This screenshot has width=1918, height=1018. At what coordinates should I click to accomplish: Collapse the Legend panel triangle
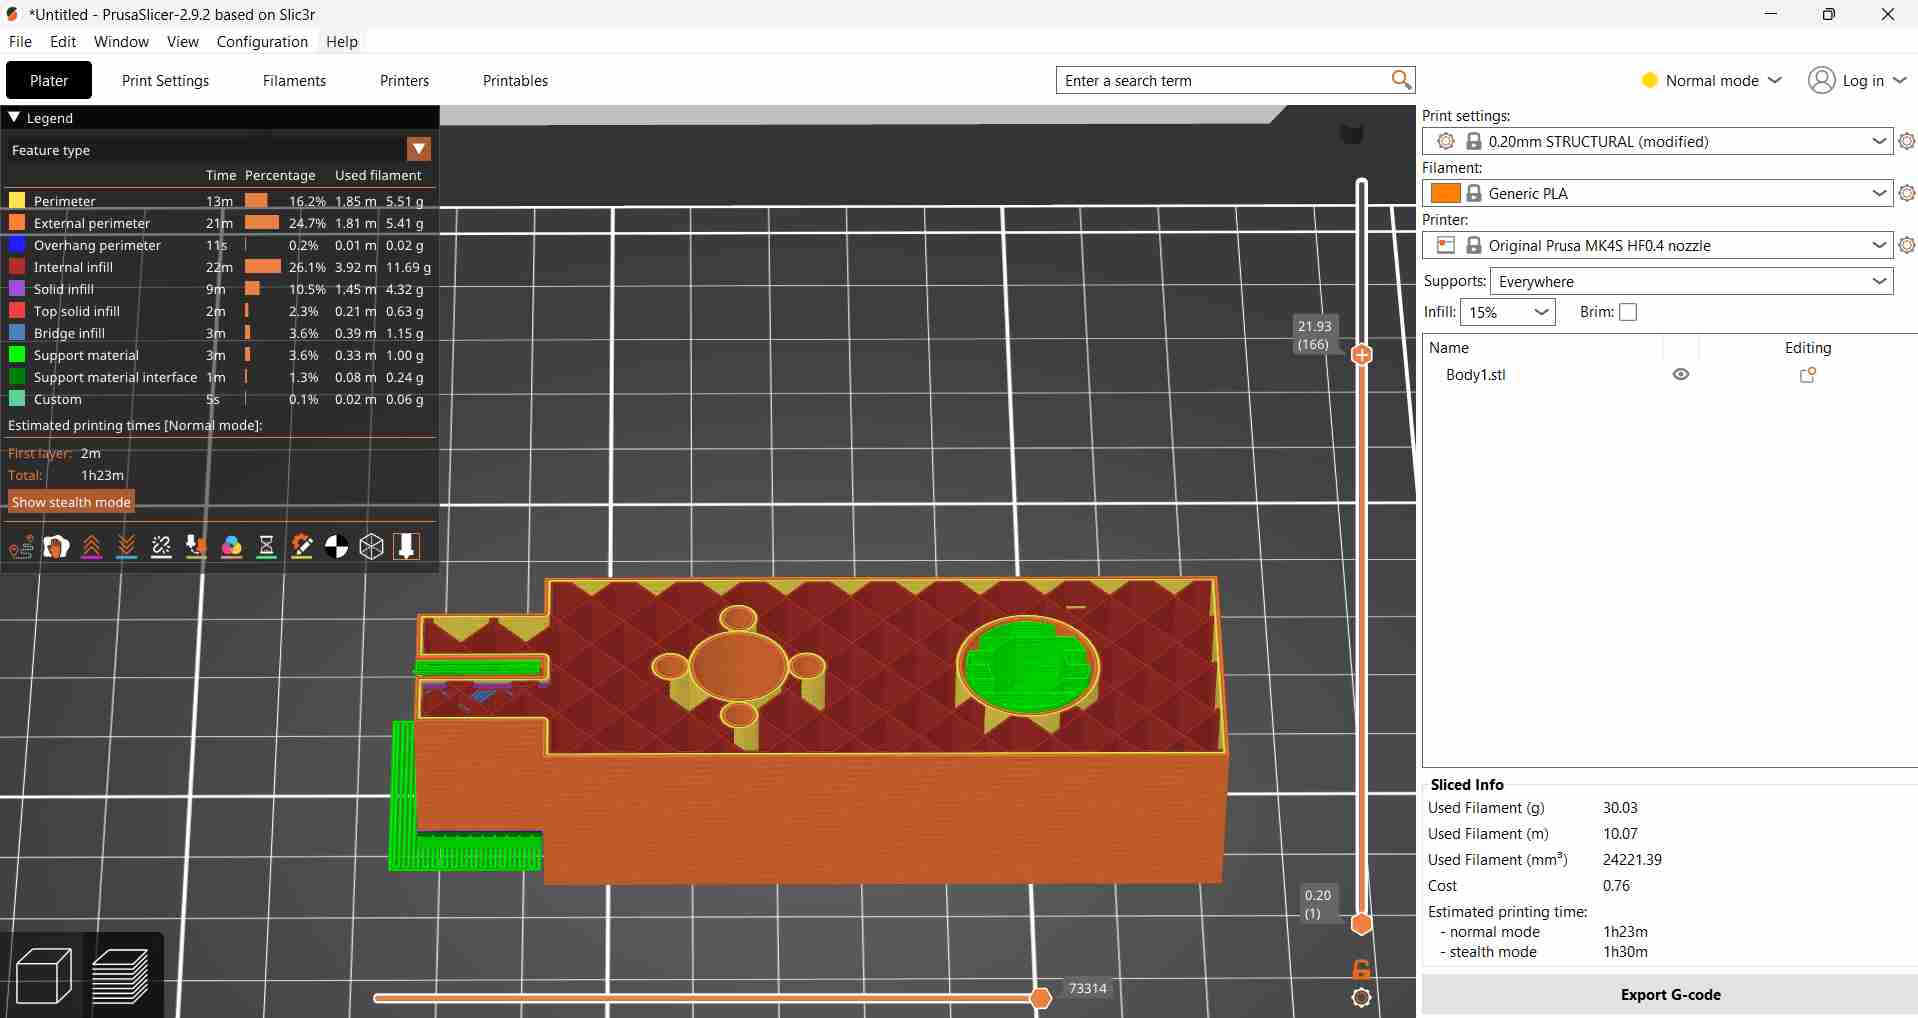pyautogui.click(x=15, y=117)
